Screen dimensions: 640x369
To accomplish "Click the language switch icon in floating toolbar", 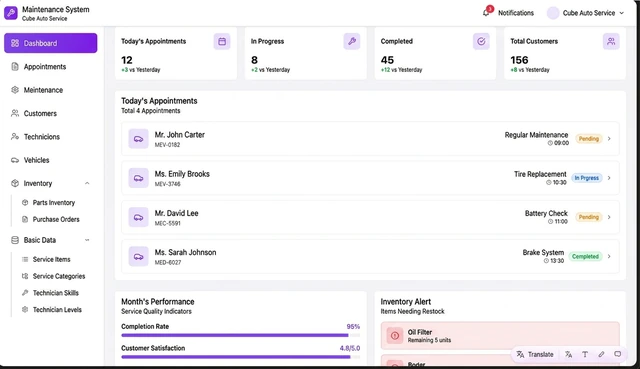I will (569, 354).
